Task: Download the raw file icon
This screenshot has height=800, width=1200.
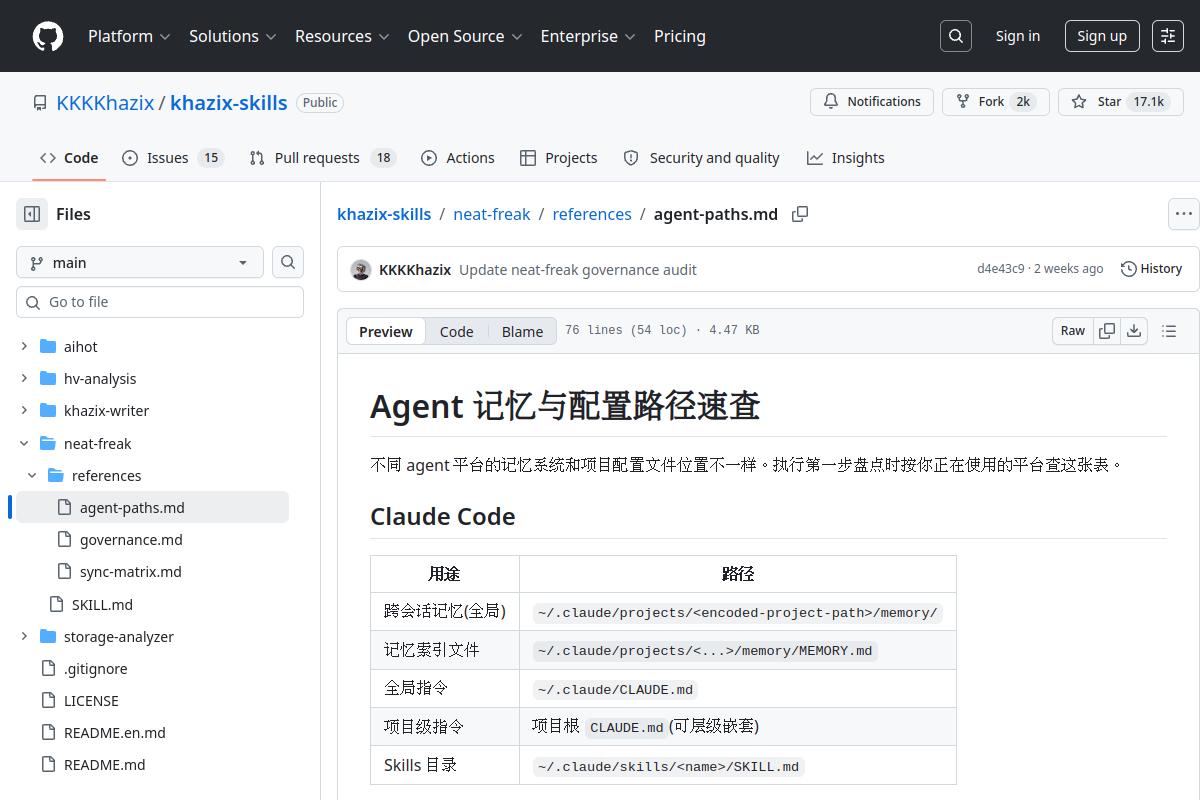Action: [x=1134, y=331]
